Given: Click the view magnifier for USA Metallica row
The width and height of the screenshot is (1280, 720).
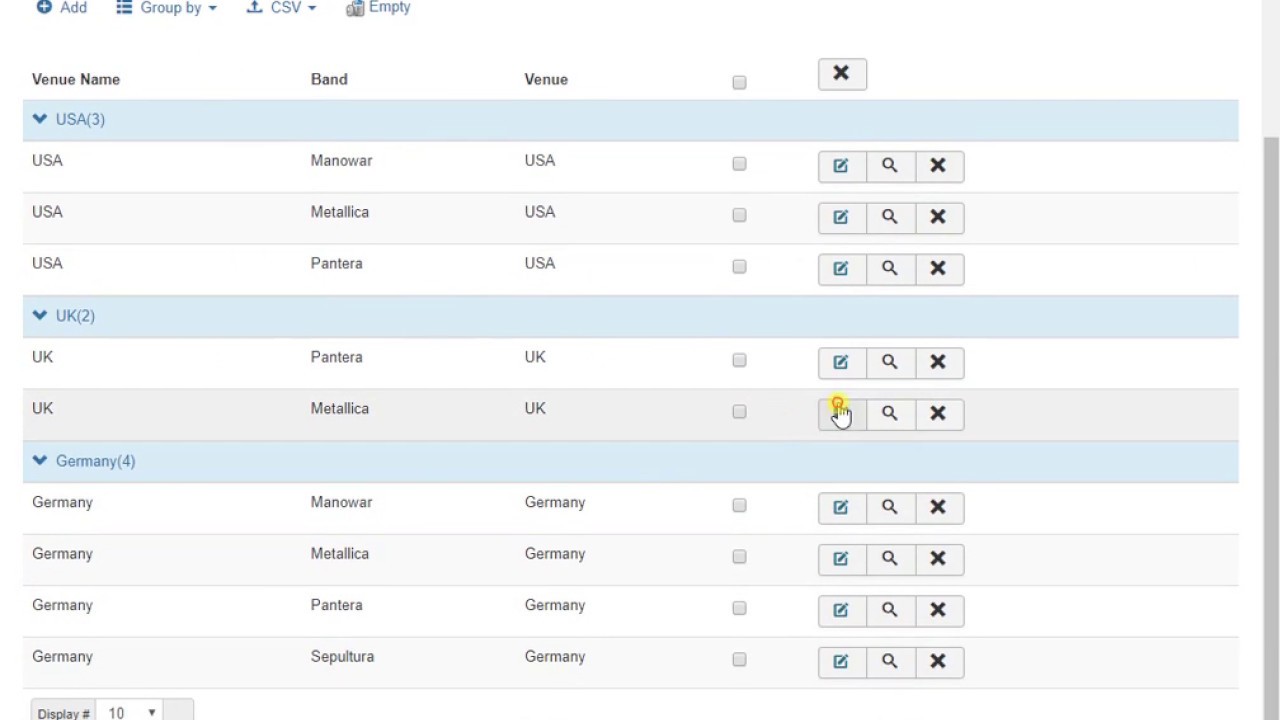Looking at the screenshot, I should pos(889,217).
